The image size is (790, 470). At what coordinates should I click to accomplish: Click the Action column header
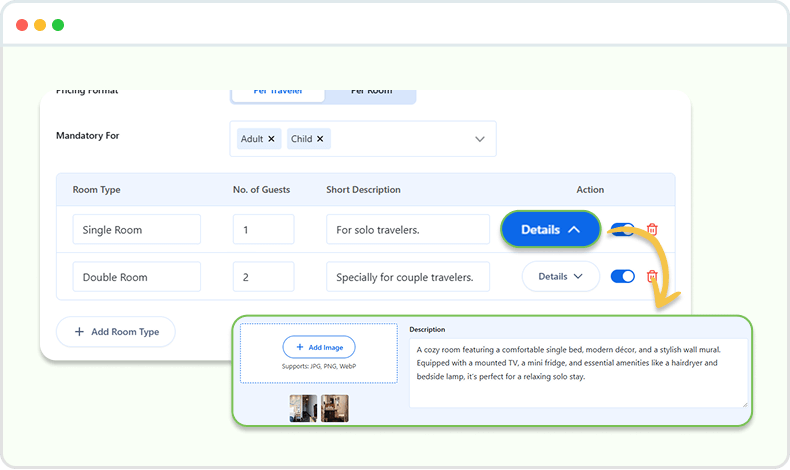(x=590, y=190)
